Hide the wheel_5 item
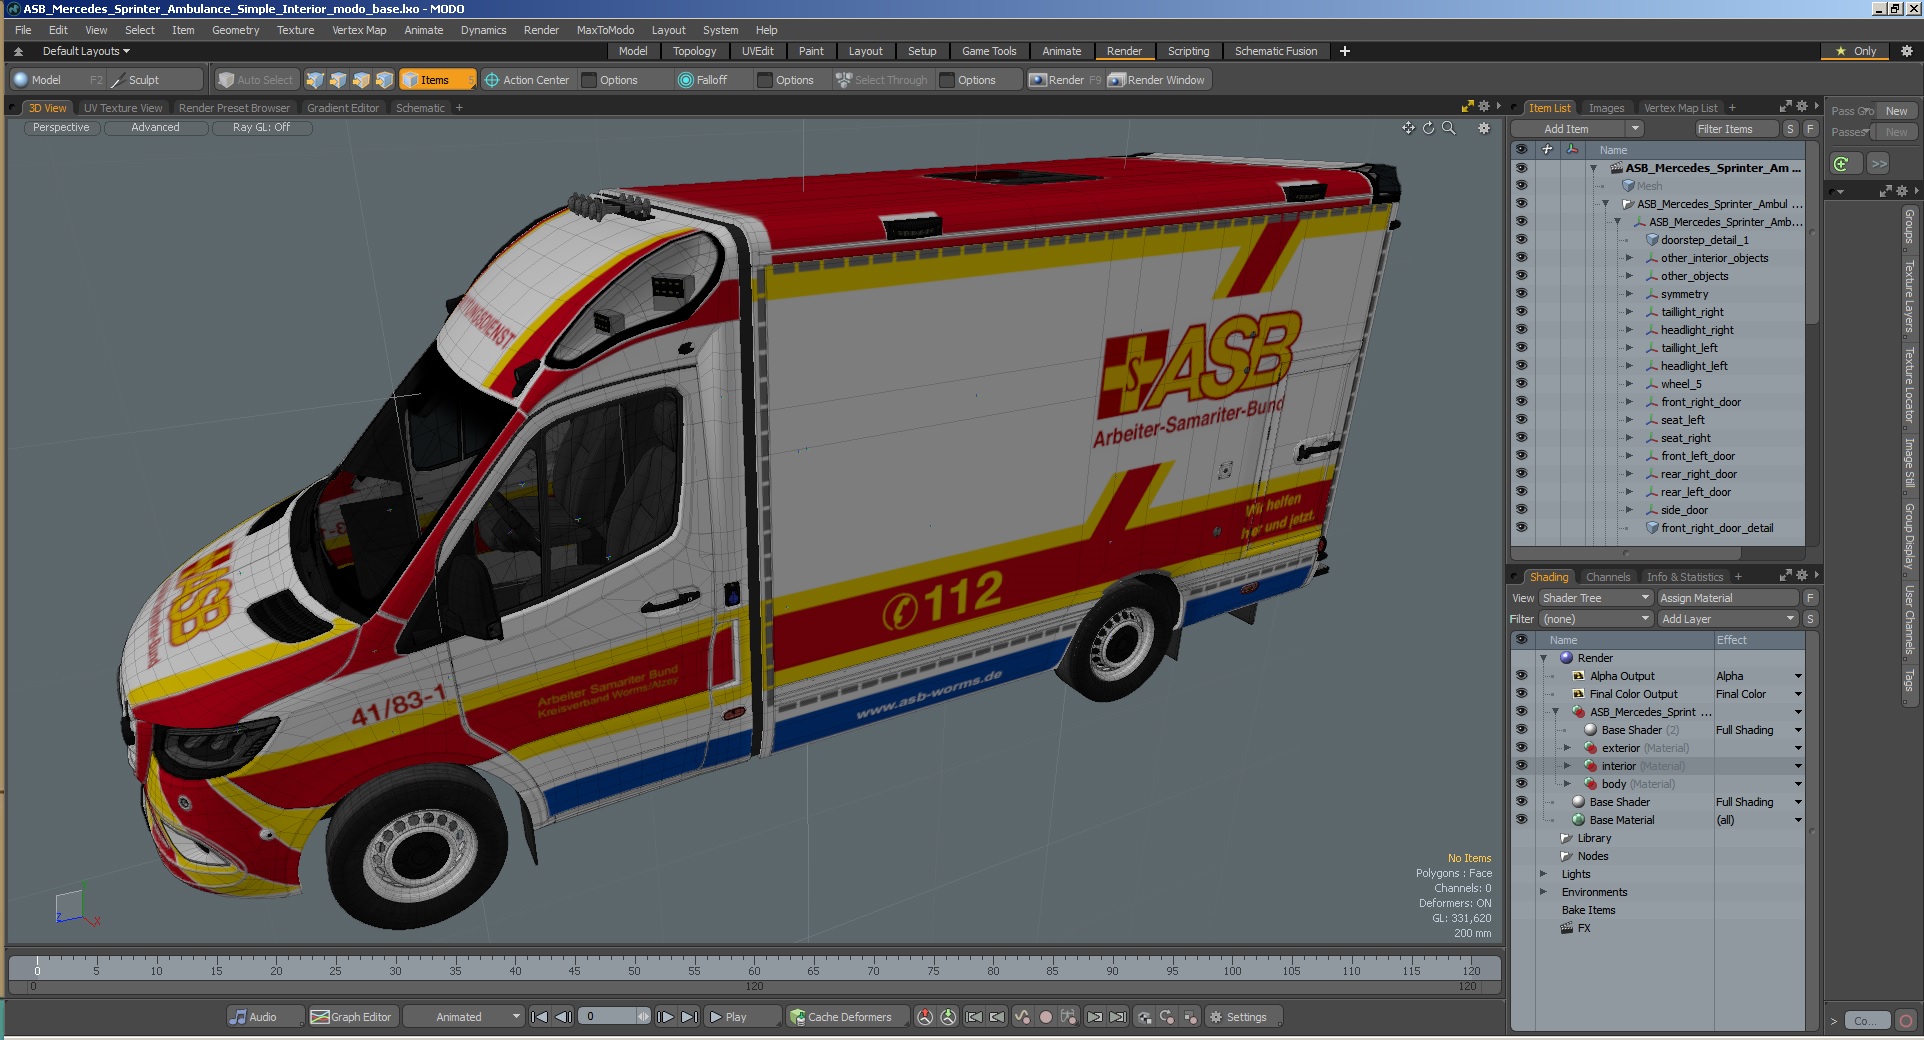1924x1040 pixels. pyautogui.click(x=1521, y=384)
